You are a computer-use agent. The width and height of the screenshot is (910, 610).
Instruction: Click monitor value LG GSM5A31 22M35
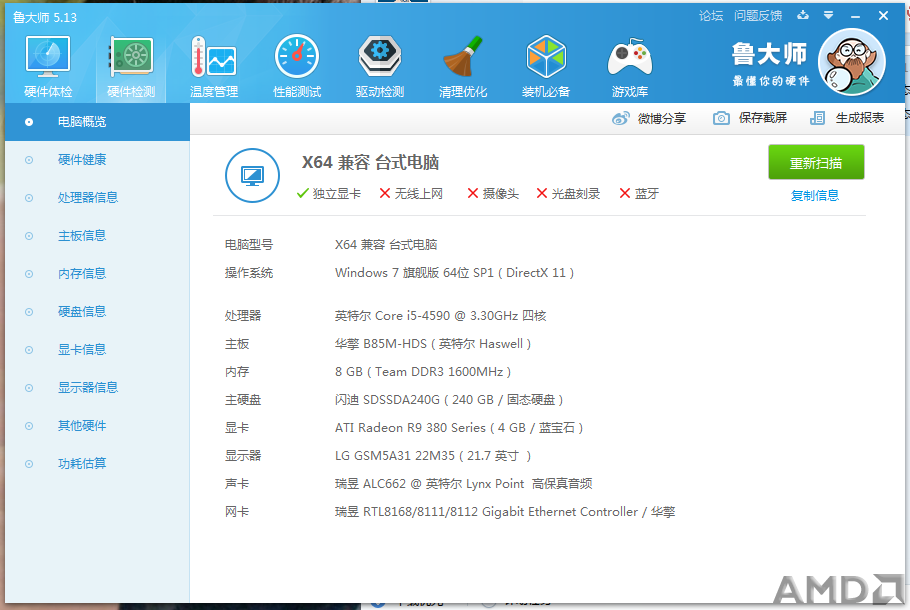(433, 456)
